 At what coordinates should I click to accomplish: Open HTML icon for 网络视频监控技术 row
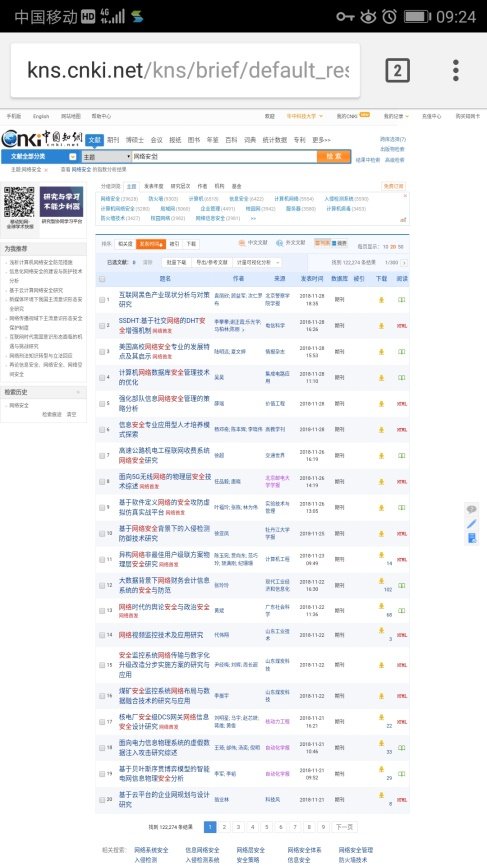coord(401,635)
